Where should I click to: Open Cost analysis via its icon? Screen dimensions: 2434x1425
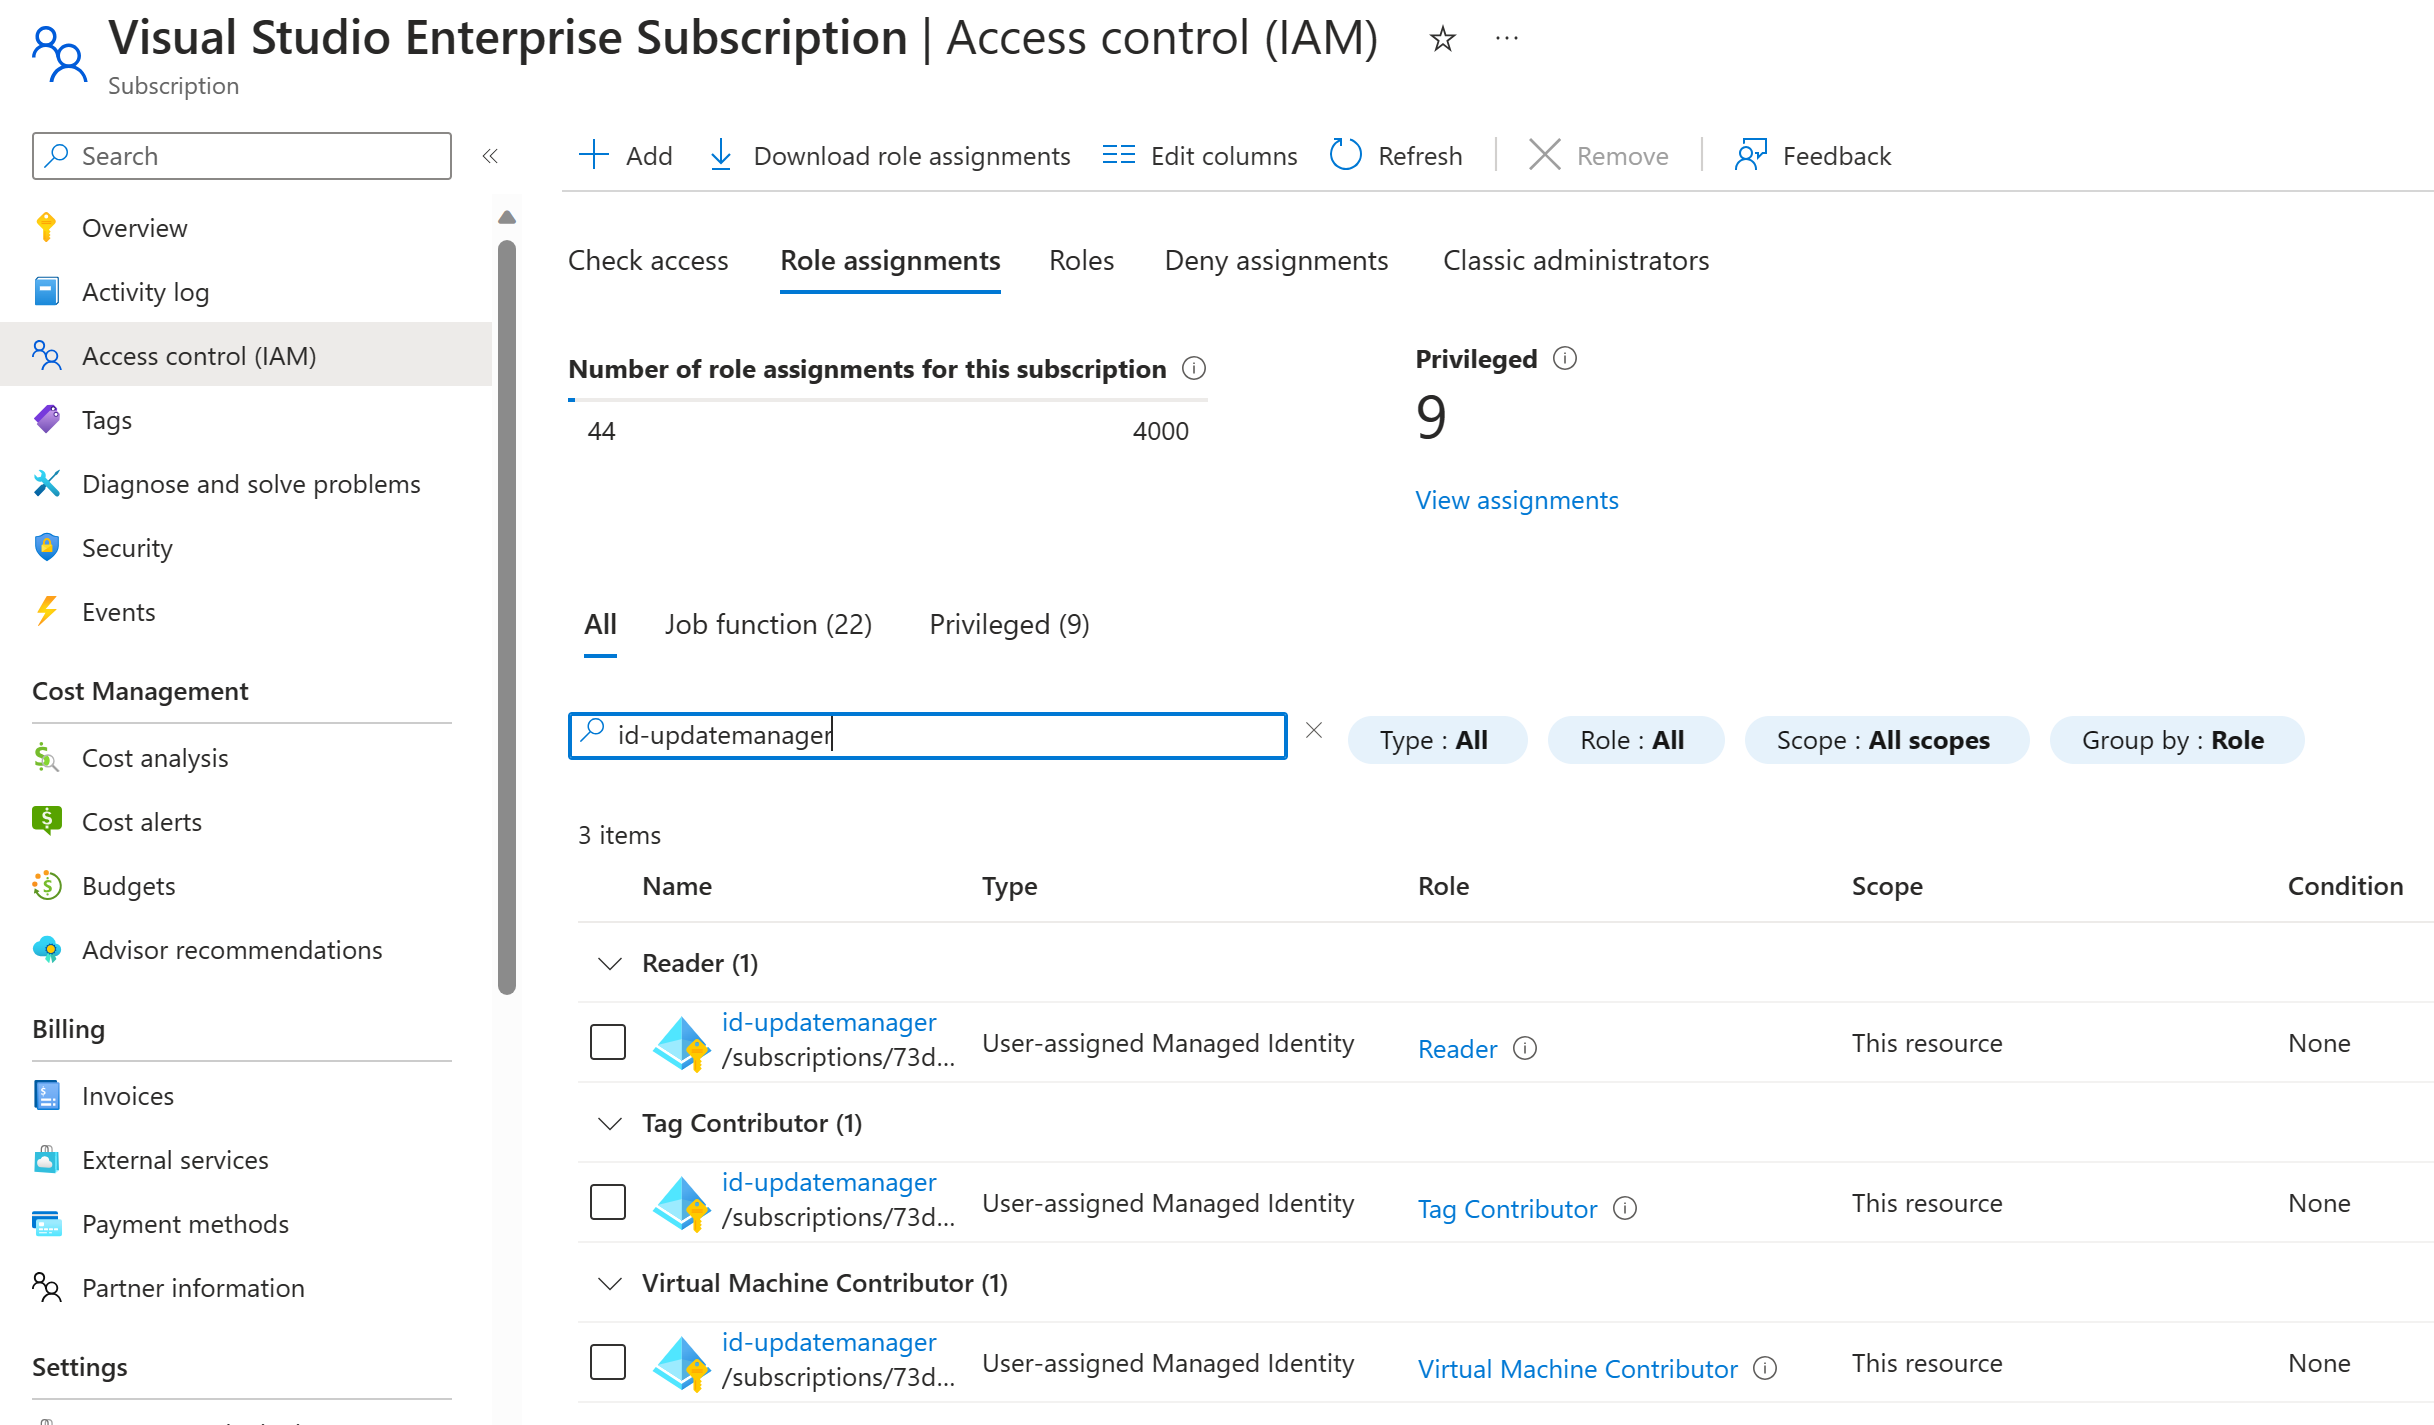(x=46, y=757)
